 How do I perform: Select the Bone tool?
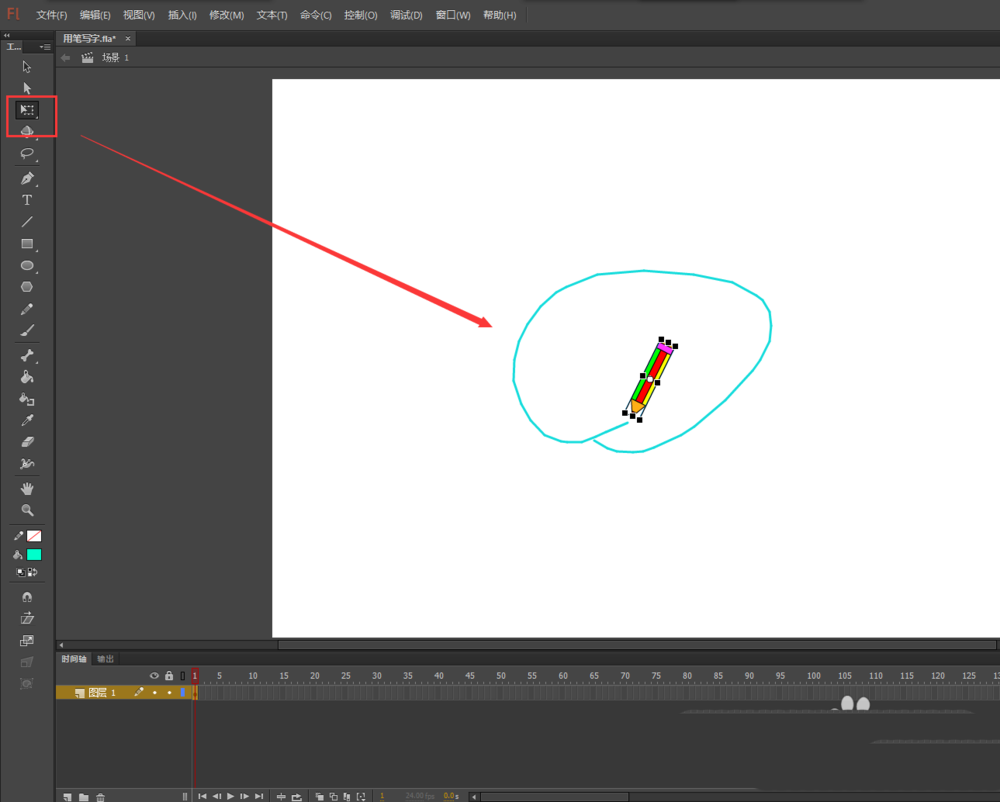point(27,356)
